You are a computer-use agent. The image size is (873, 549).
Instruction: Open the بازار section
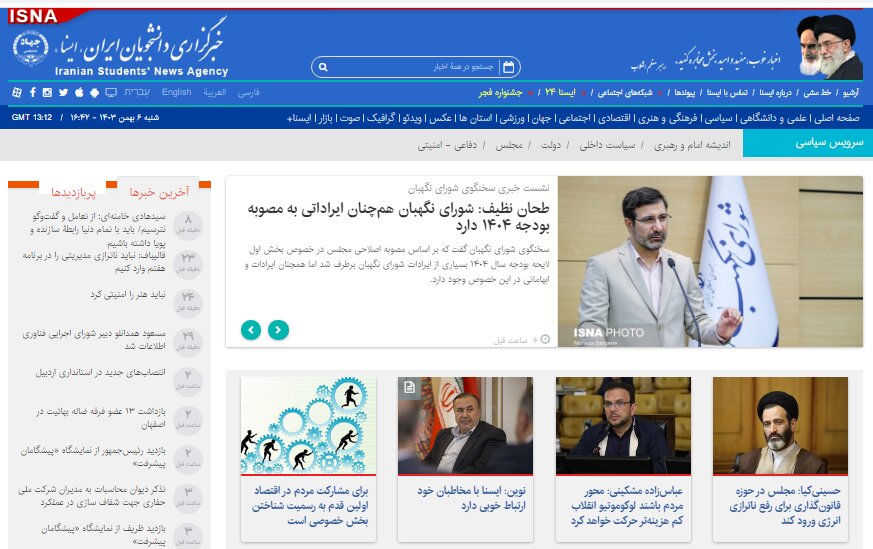[325, 118]
